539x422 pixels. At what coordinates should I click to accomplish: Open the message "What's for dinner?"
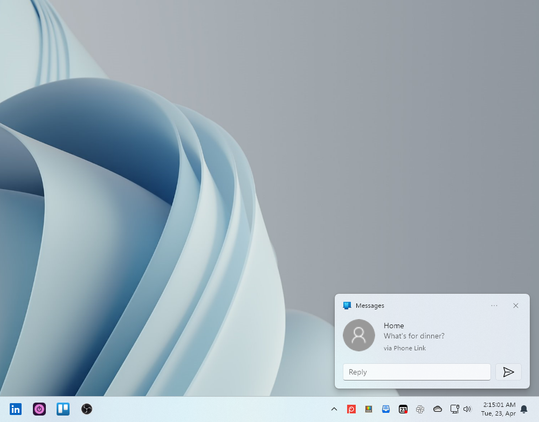coord(414,336)
